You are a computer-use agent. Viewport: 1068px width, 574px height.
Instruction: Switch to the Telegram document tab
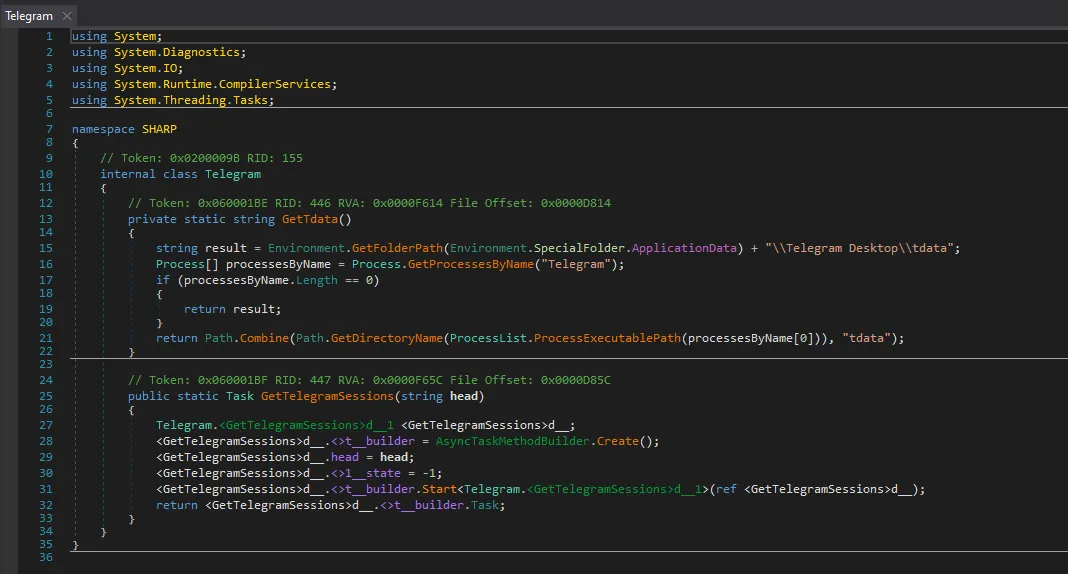pos(29,16)
